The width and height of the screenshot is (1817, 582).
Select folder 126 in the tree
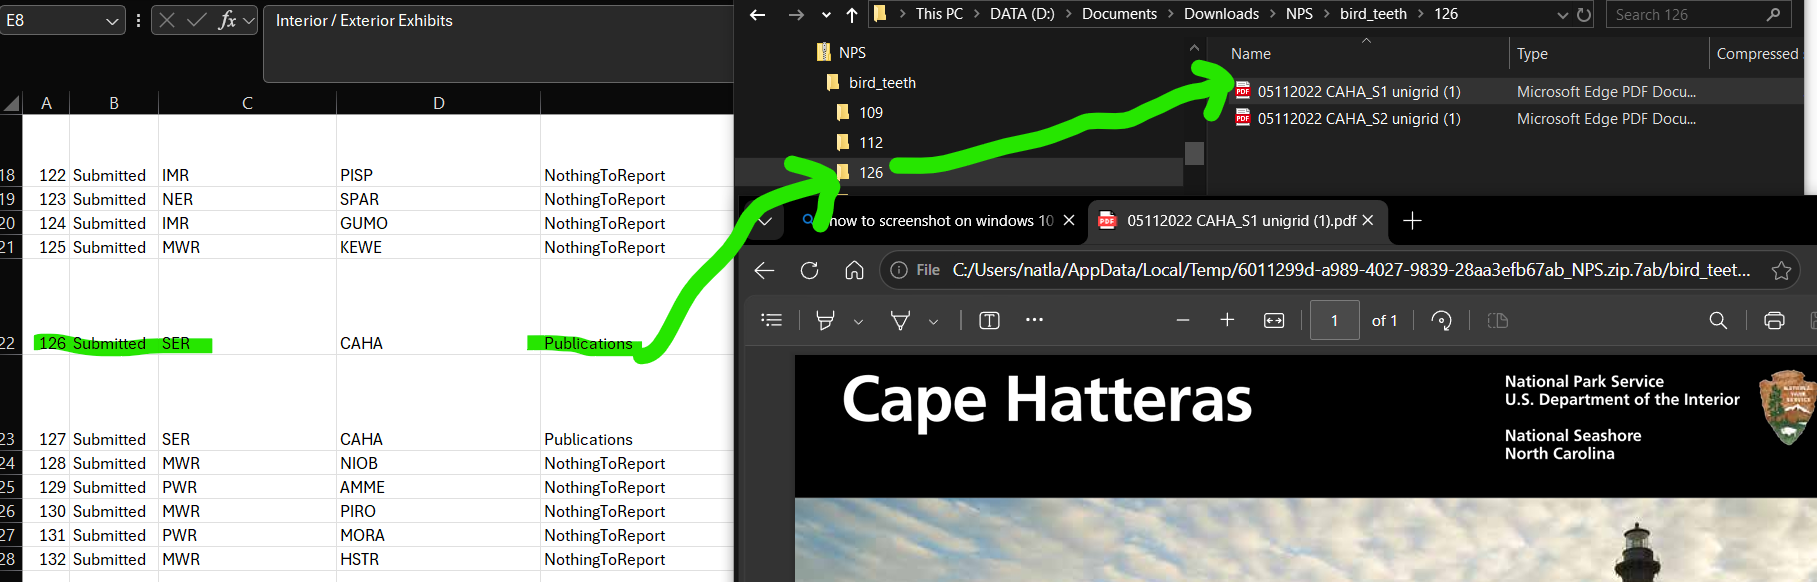[x=871, y=172]
